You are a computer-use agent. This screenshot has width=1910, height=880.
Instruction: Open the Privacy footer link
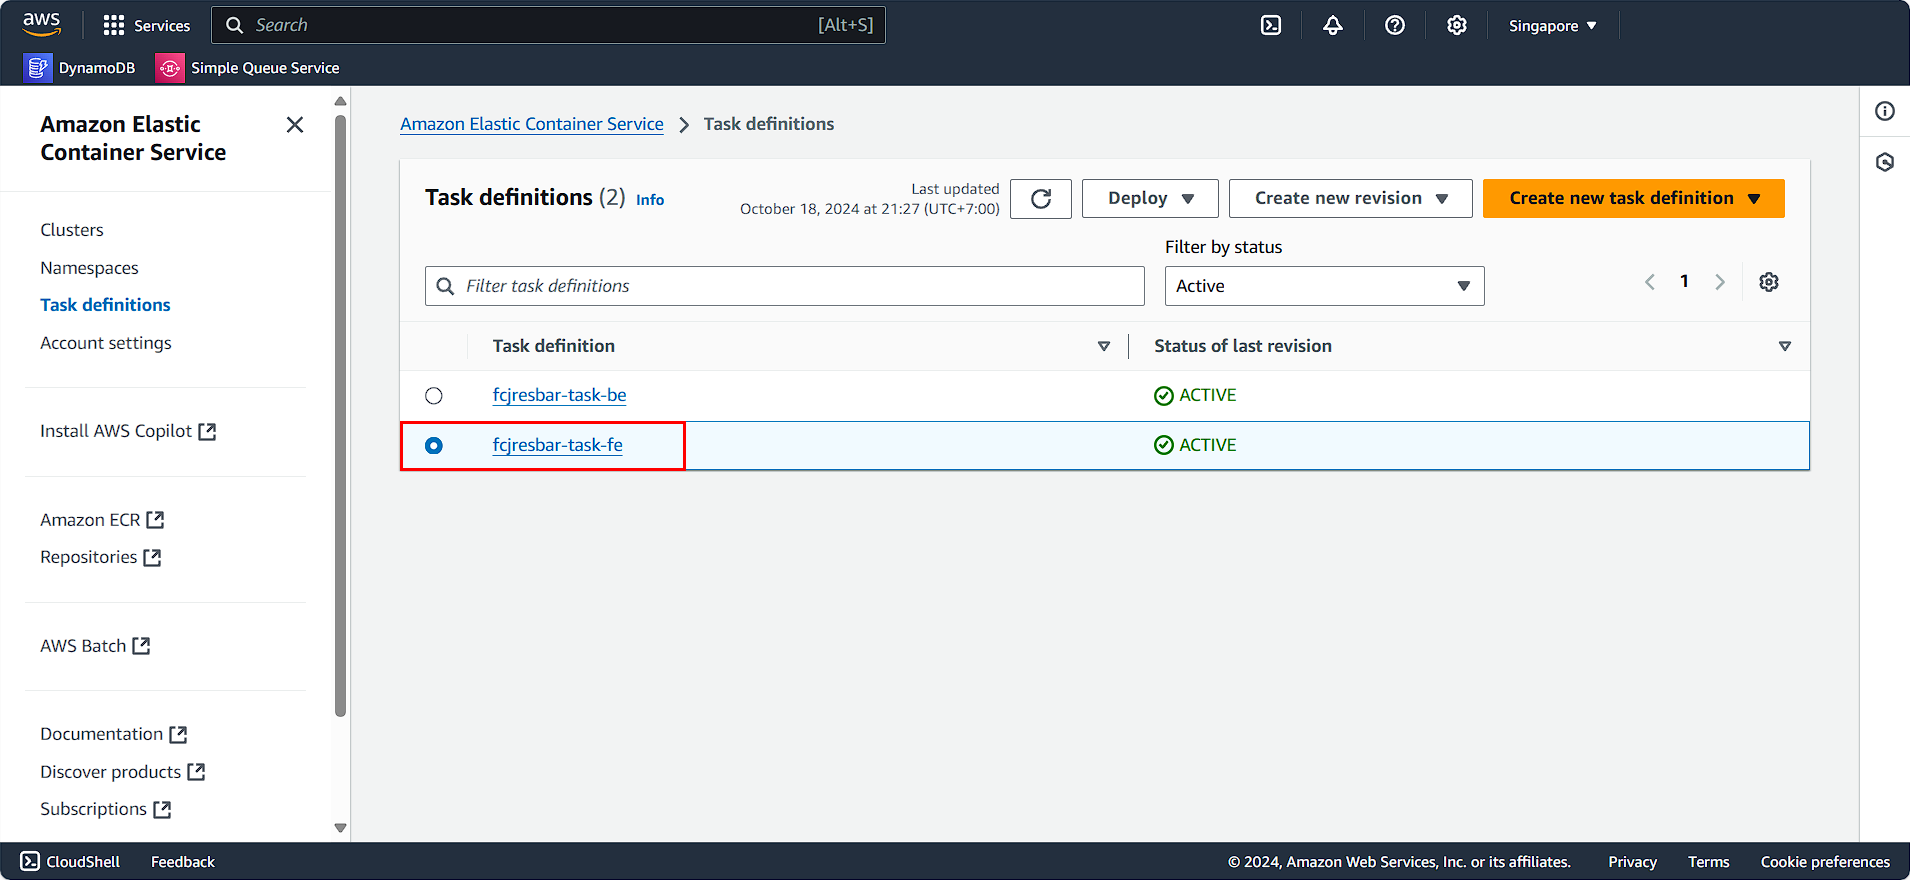[1632, 862]
